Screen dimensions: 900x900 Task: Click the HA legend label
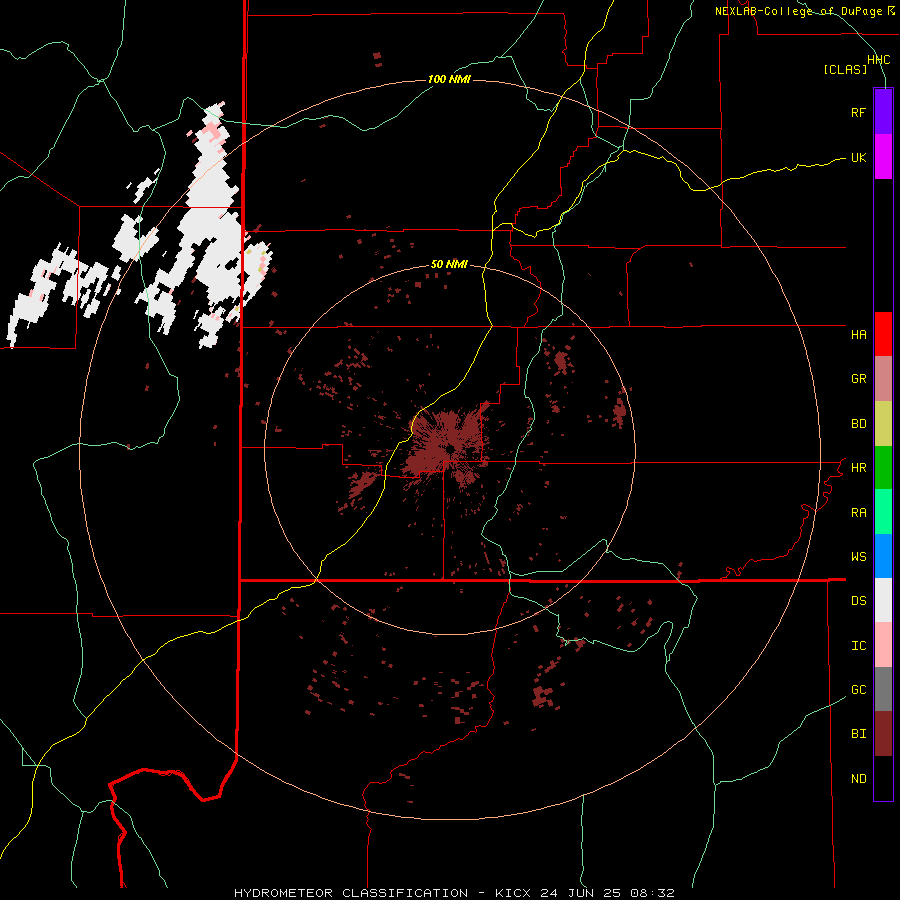(x=858, y=335)
